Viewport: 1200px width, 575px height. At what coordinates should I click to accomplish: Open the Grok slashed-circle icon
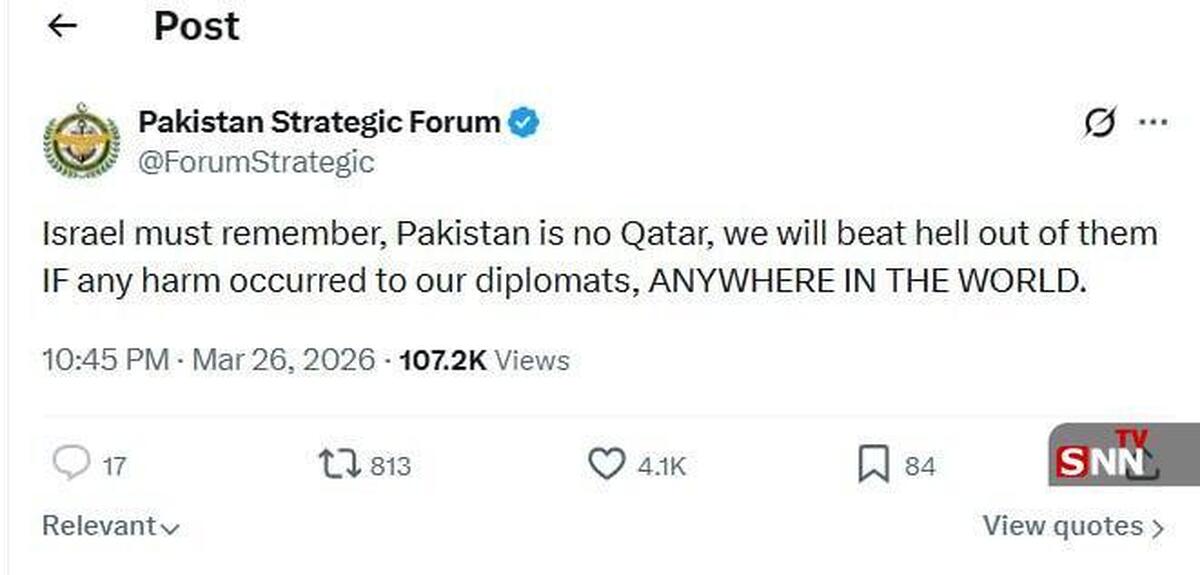1100,124
